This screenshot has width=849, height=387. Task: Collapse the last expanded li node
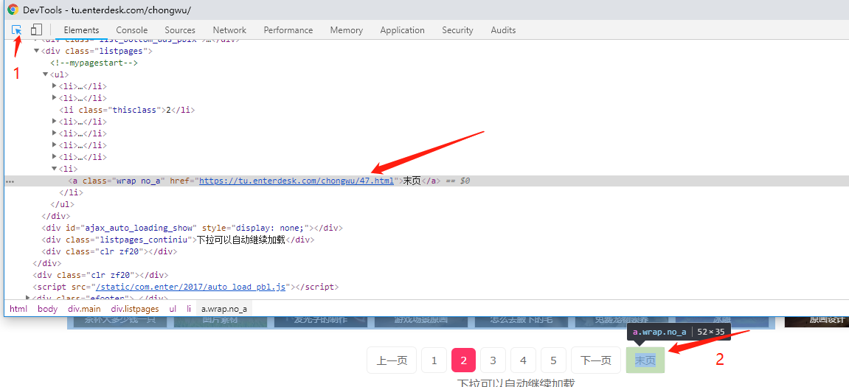pos(54,168)
